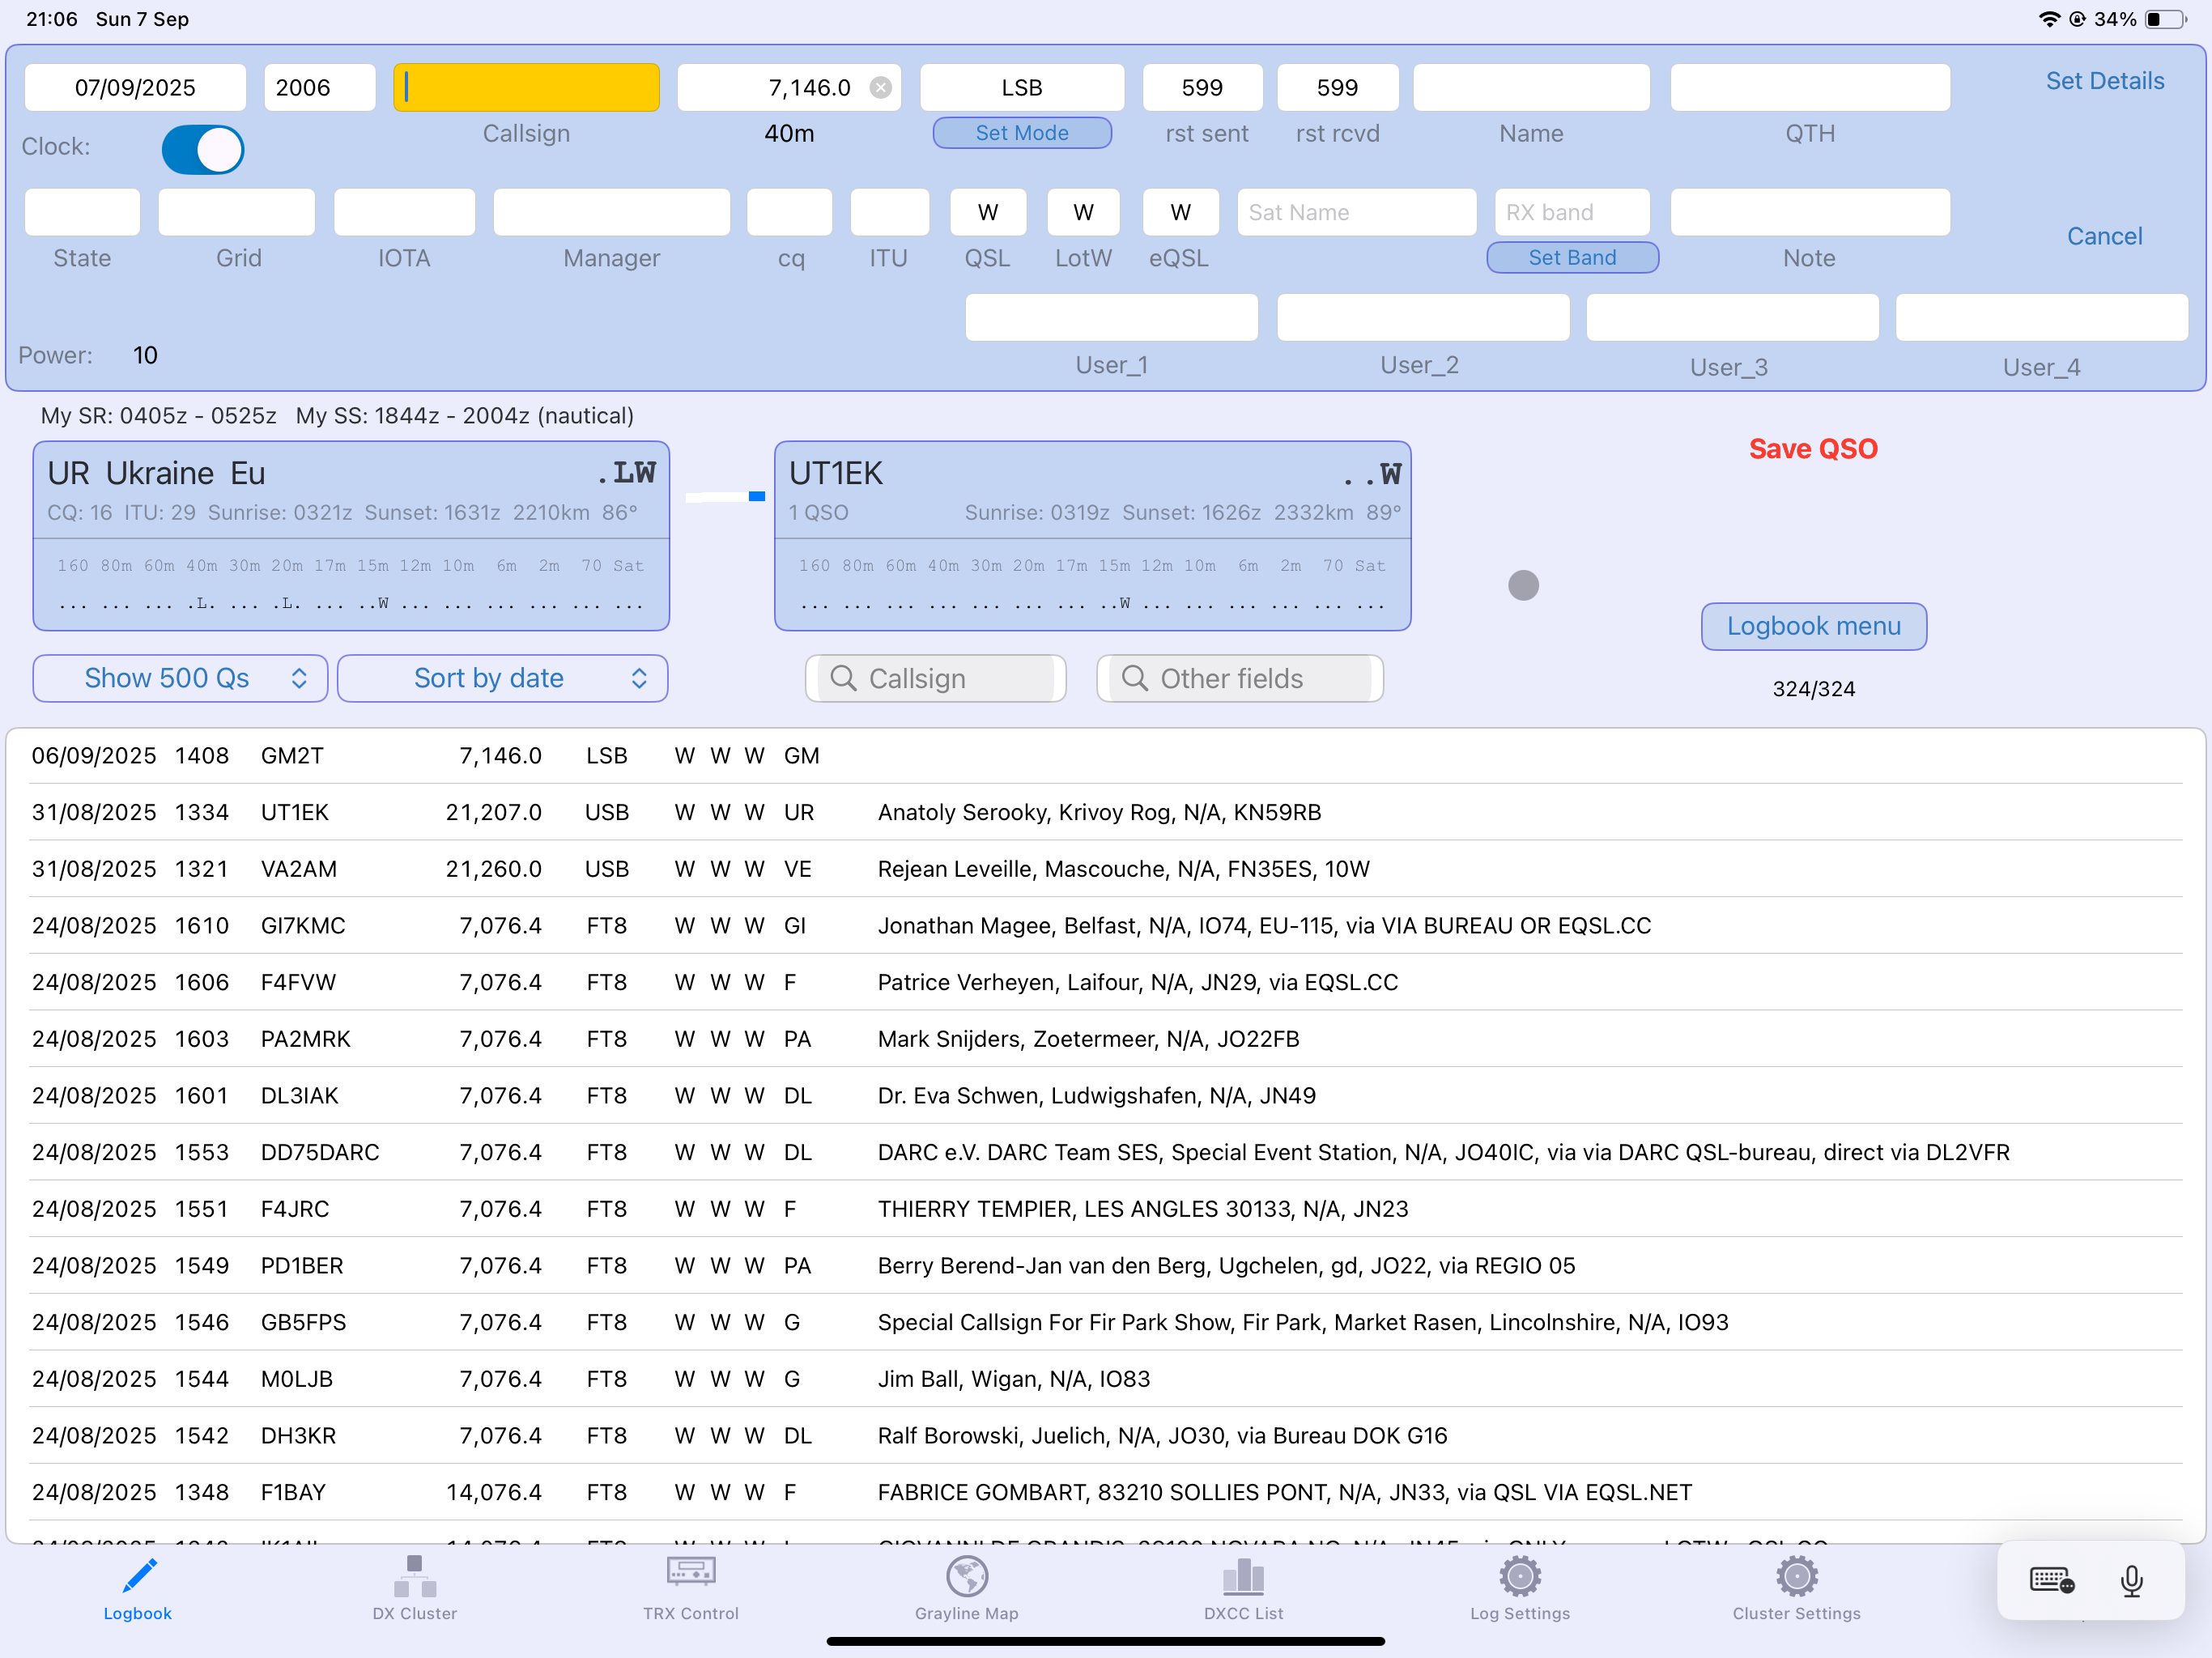
Task: Open Cluster Settings gear icon
Action: [x=1796, y=1577]
